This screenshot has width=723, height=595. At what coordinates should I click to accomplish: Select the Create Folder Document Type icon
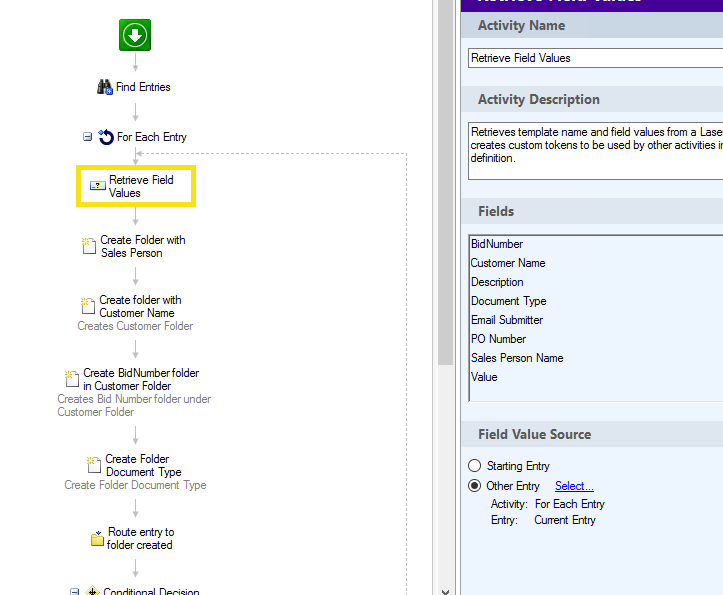(x=94, y=465)
